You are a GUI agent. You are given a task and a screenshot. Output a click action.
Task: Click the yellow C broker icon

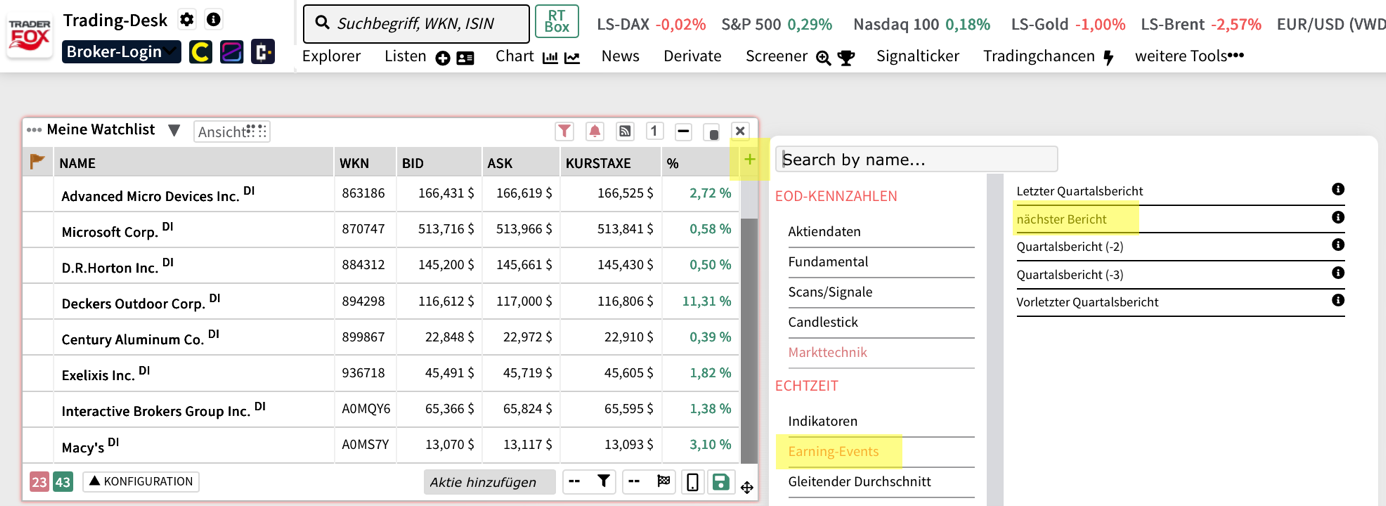(x=201, y=51)
